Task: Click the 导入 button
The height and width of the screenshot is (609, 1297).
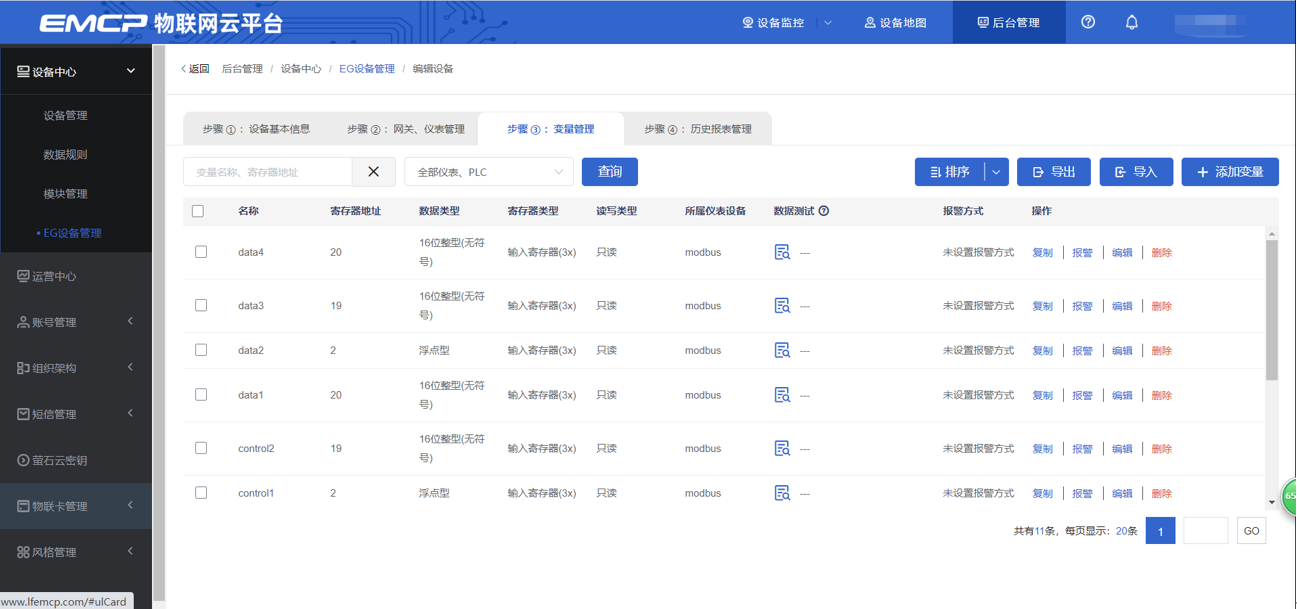Action: point(1136,172)
